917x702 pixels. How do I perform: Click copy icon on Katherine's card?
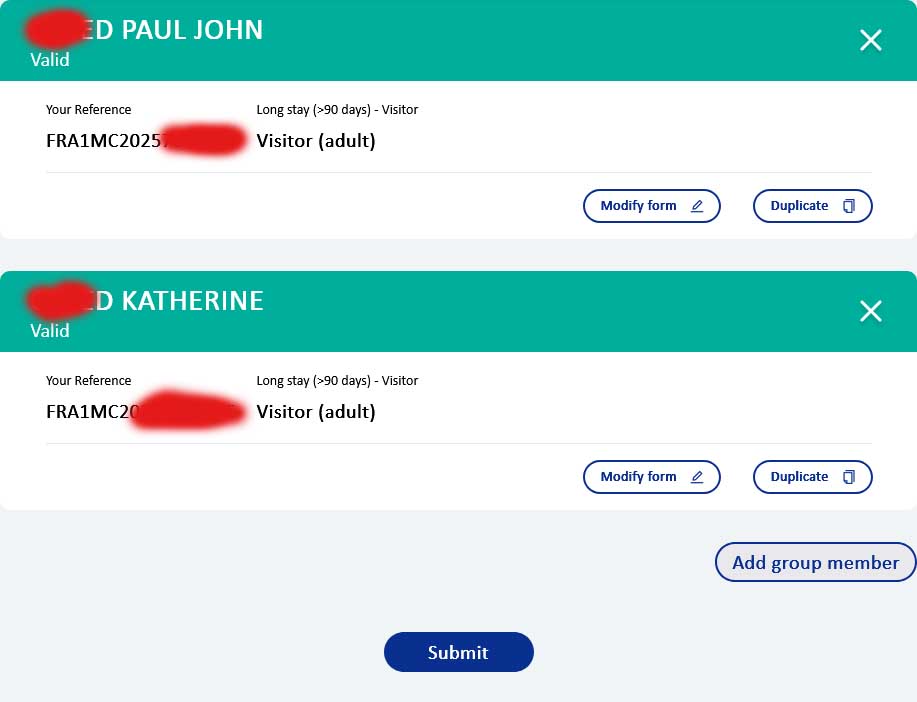point(849,477)
